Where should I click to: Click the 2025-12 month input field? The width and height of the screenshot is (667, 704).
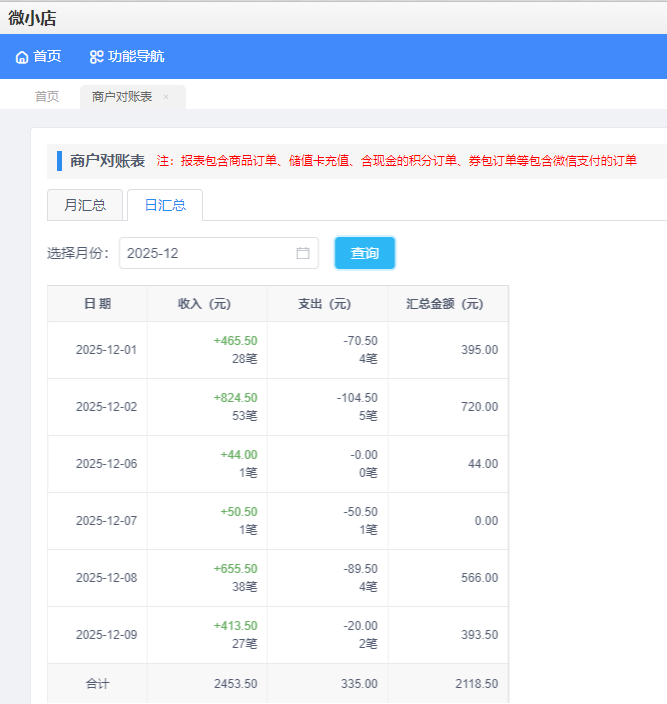click(210, 253)
